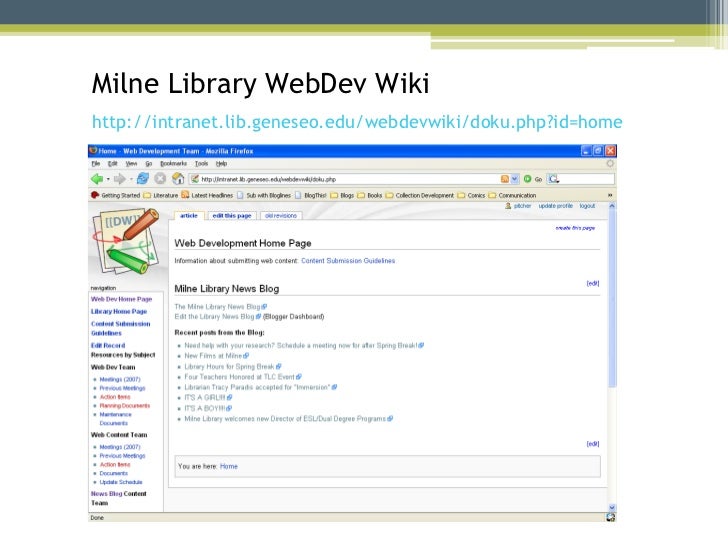Open the Books bookmarks folder

point(370,195)
